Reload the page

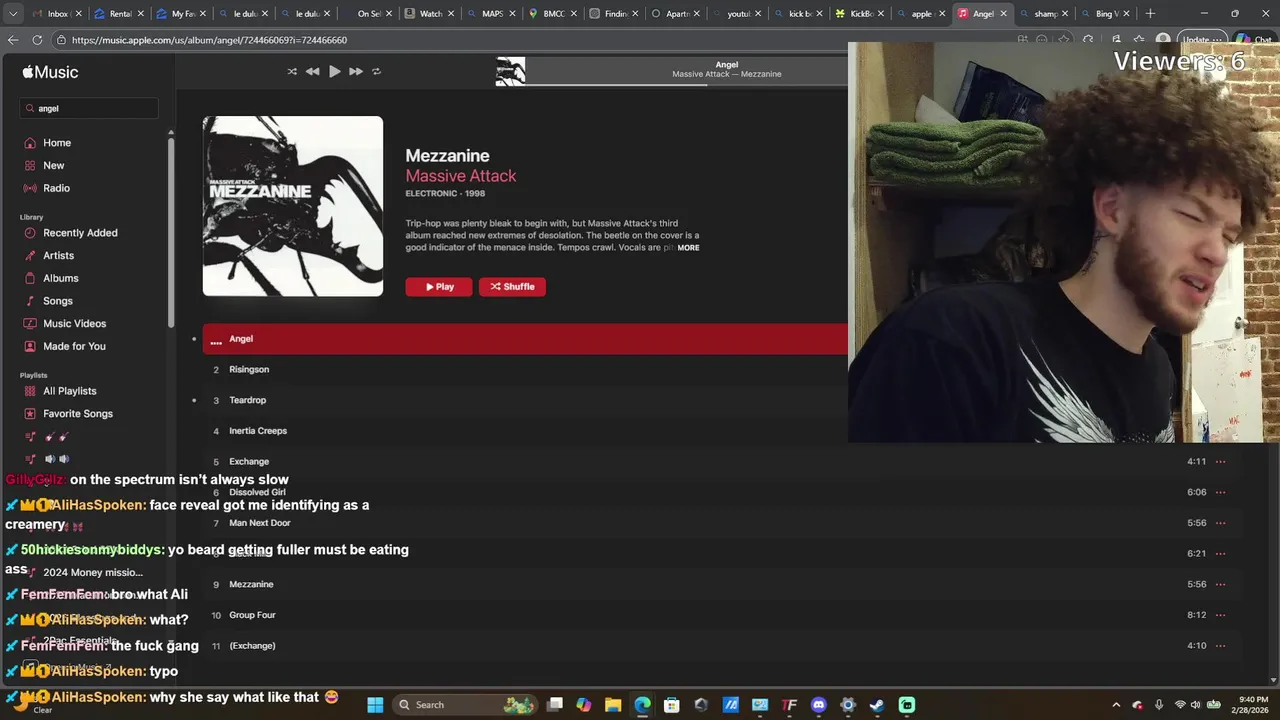coord(37,40)
